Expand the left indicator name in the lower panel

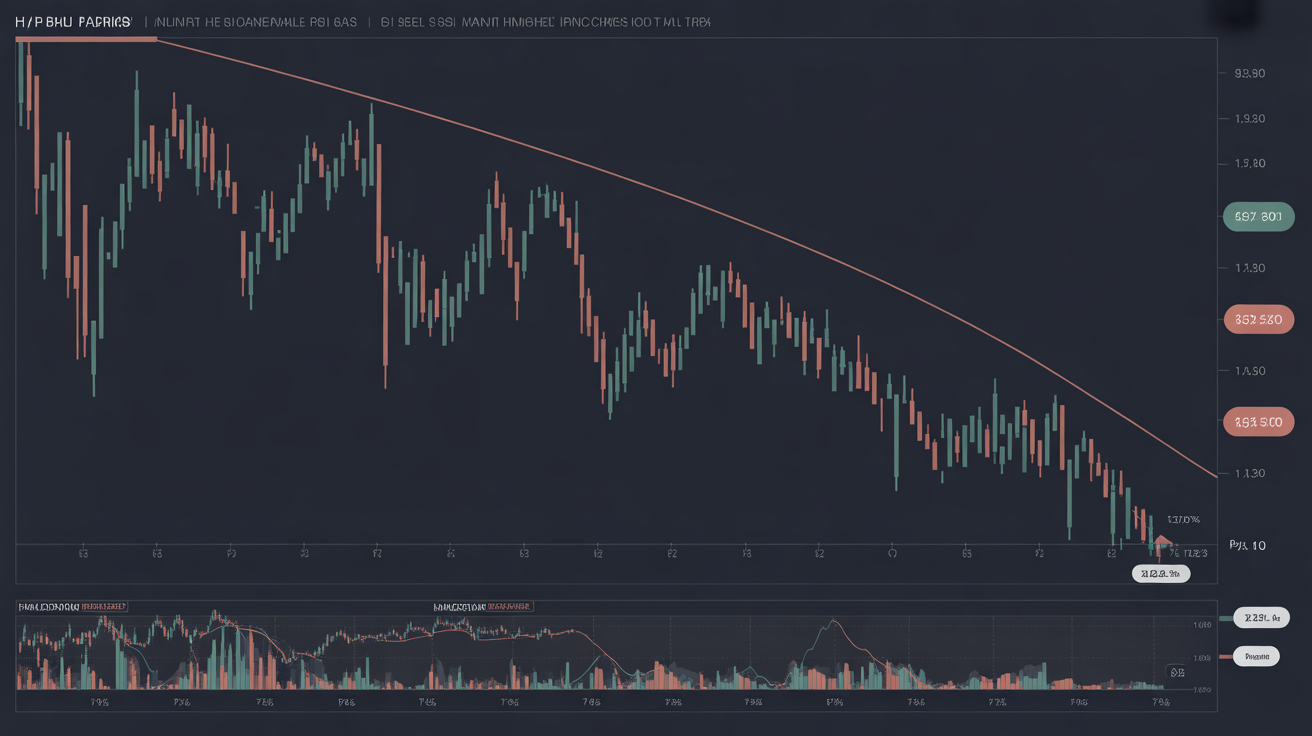pos(48,606)
